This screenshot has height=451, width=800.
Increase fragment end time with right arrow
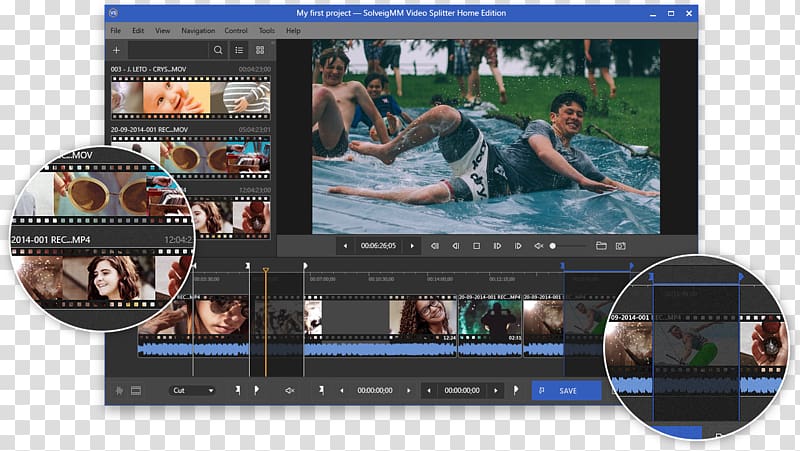[495, 390]
